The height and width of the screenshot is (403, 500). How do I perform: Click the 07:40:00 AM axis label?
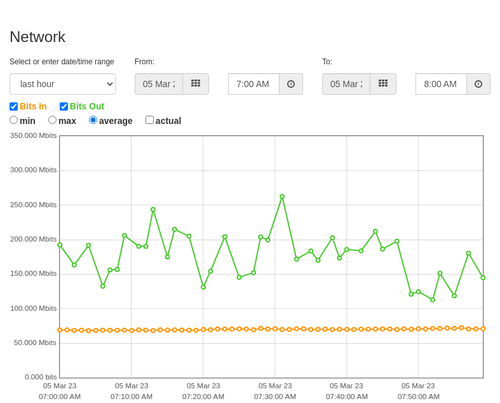click(347, 397)
